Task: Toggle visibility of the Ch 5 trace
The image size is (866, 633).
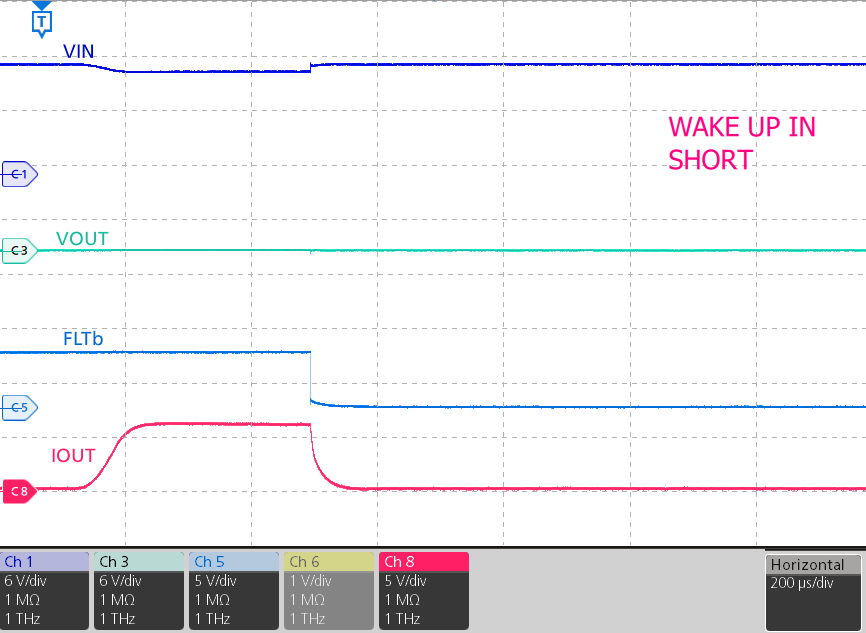Action: 233,562
